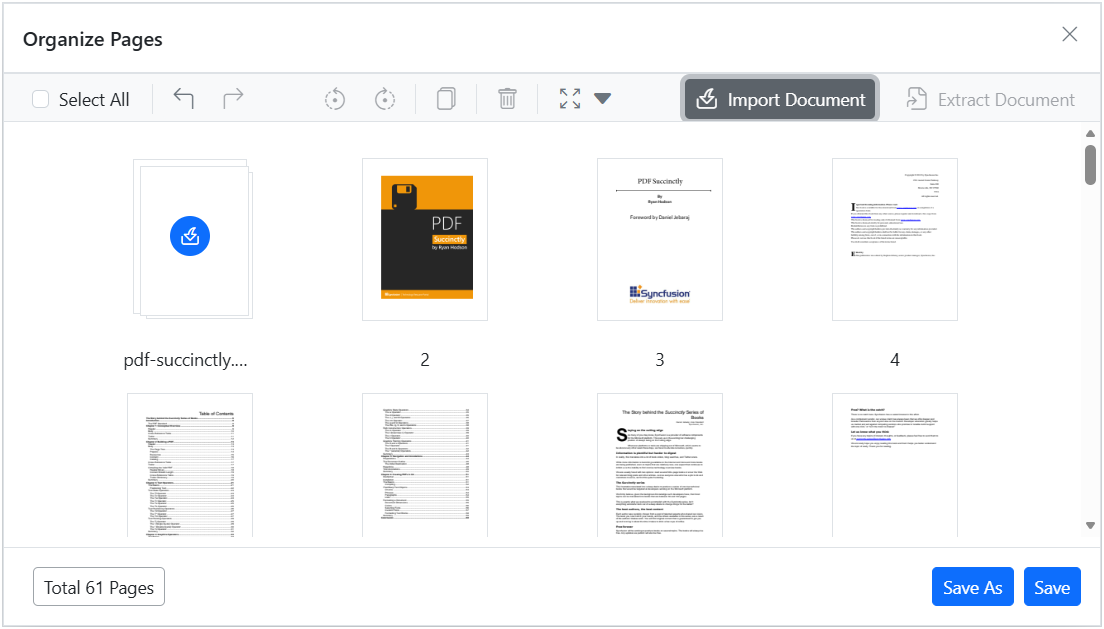Click the undo arrow icon
The width and height of the screenshot is (1104, 629).
pyautogui.click(x=184, y=99)
